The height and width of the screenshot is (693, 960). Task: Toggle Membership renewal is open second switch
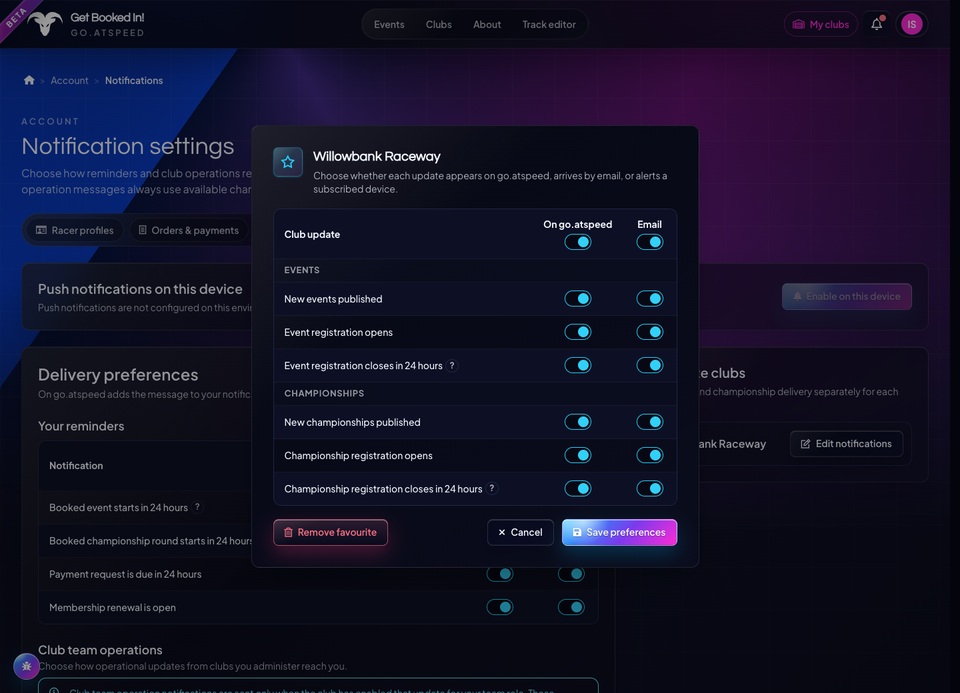coord(571,607)
